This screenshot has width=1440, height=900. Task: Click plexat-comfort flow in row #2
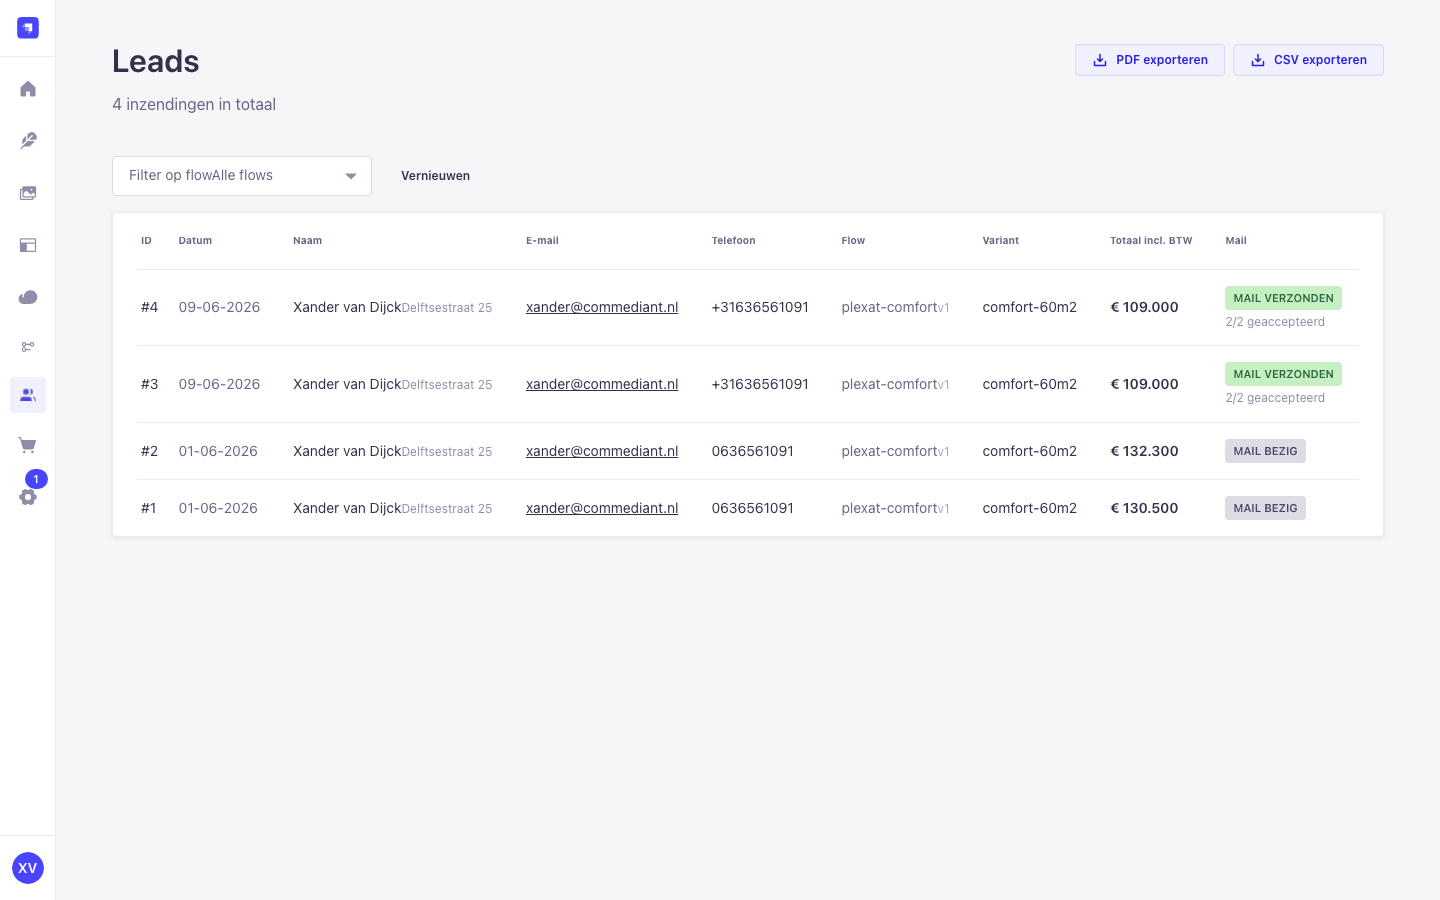[x=889, y=451]
